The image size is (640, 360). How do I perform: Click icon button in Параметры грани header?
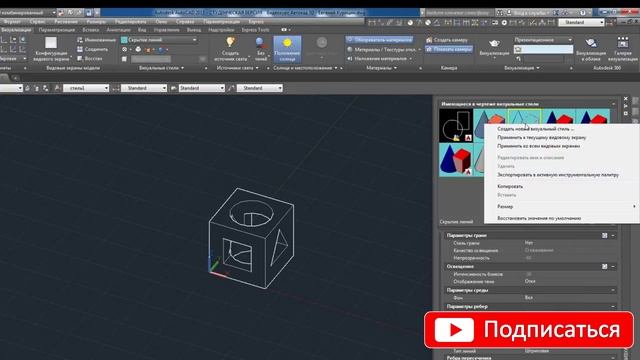tap(604, 236)
